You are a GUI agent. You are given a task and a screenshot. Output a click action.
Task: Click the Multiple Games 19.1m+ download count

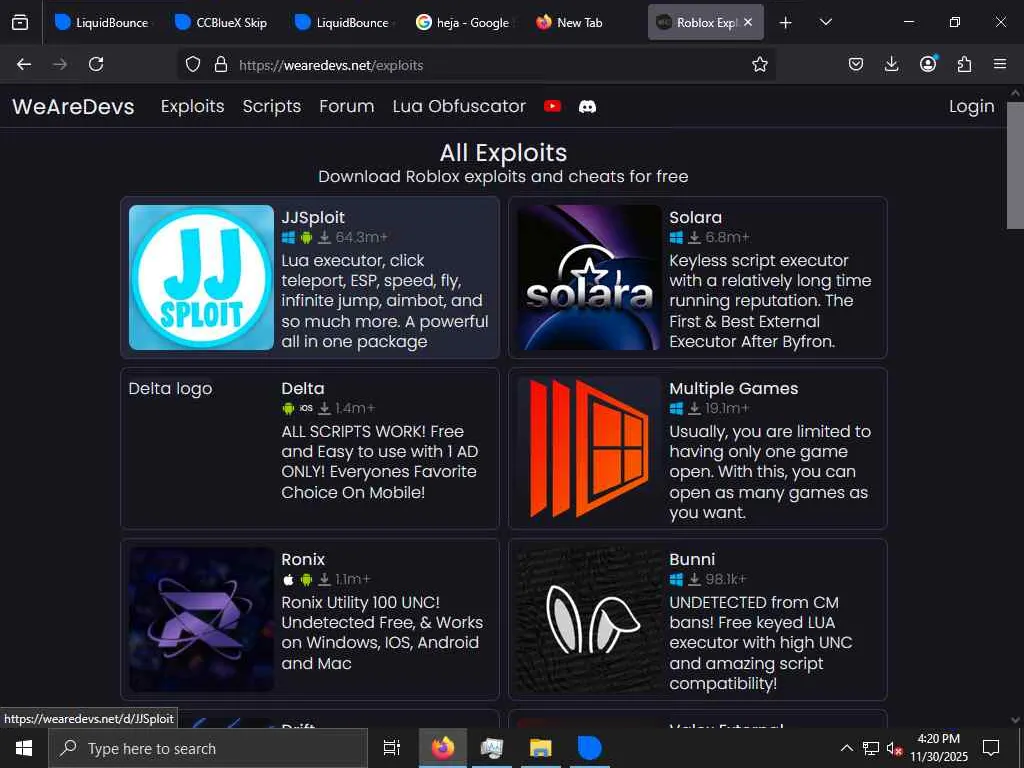pyautogui.click(x=727, y=408)
